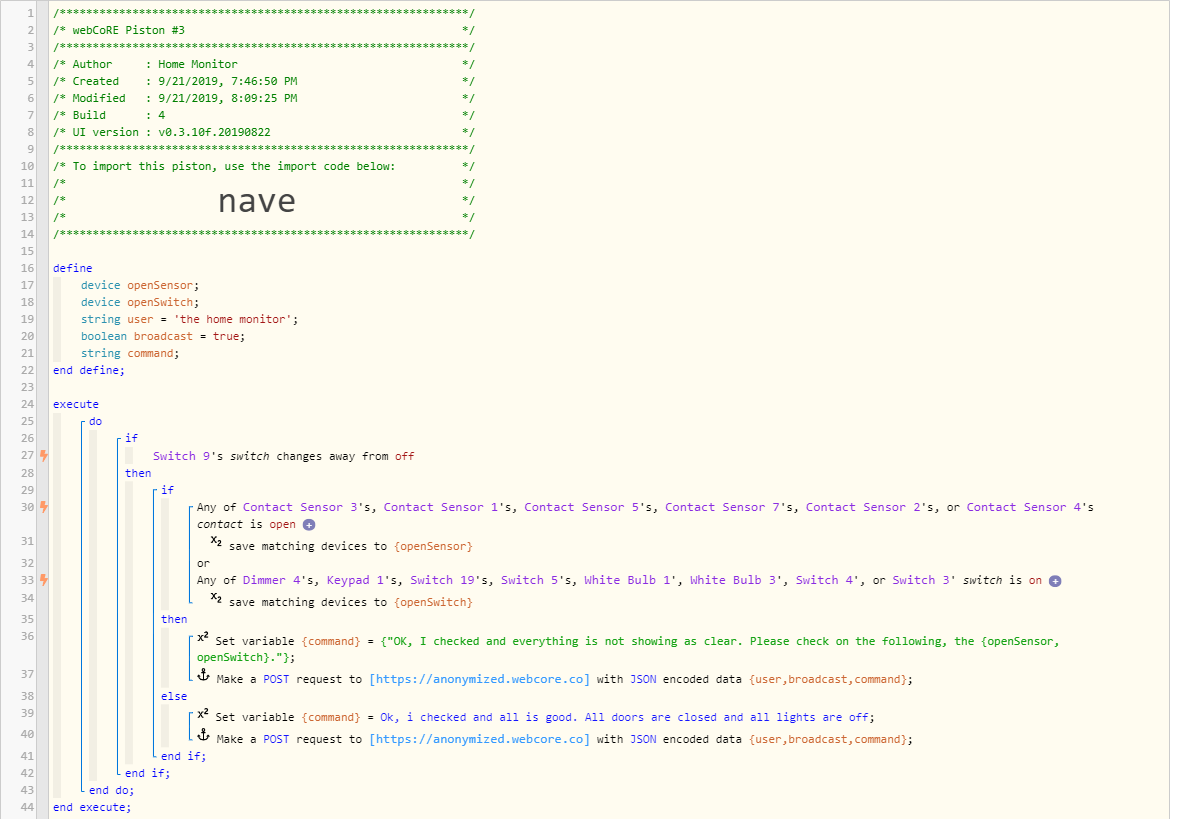Click 'end do;' on line 43

(x=111, y=790)
